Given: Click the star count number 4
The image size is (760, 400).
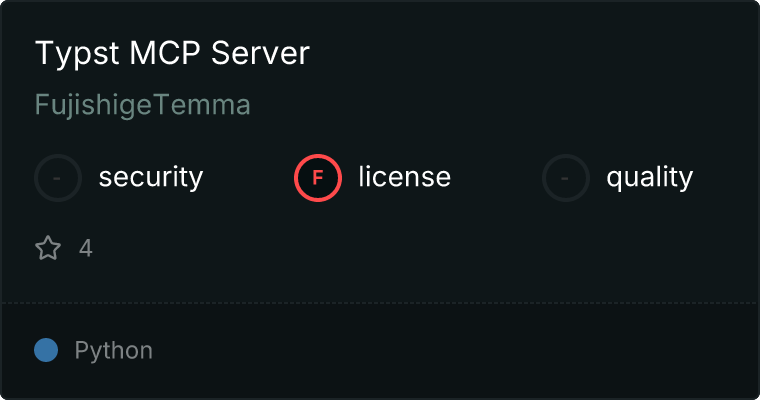Looking at the screenshot, I should point(86,248).
